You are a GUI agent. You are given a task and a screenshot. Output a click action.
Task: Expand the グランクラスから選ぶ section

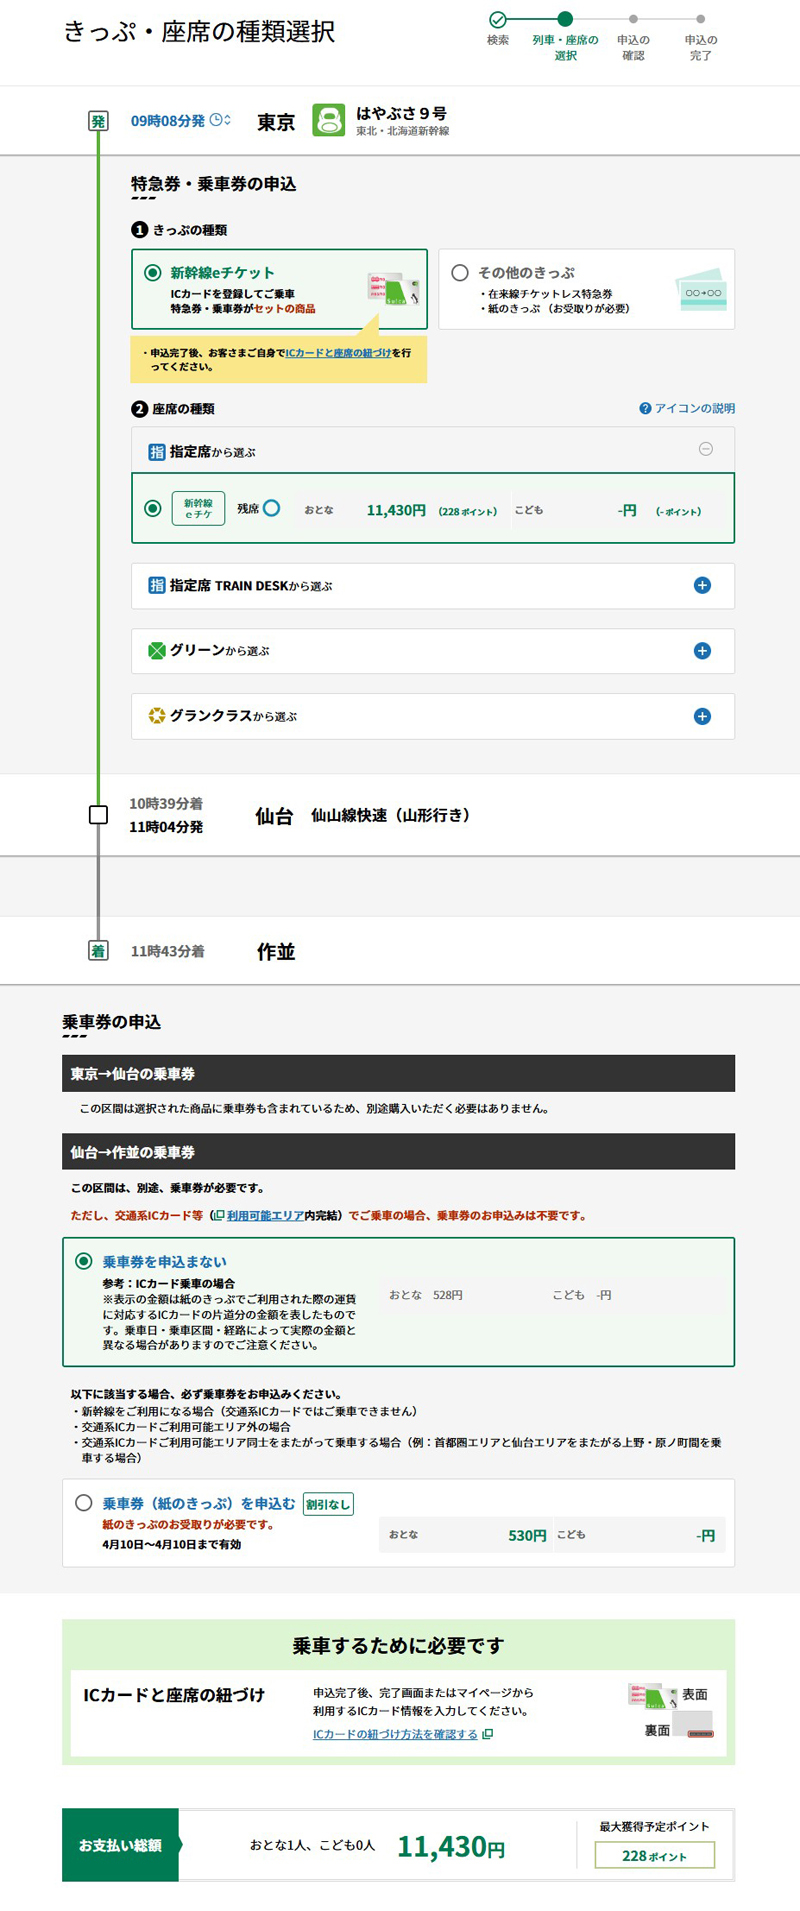point(702,716)
